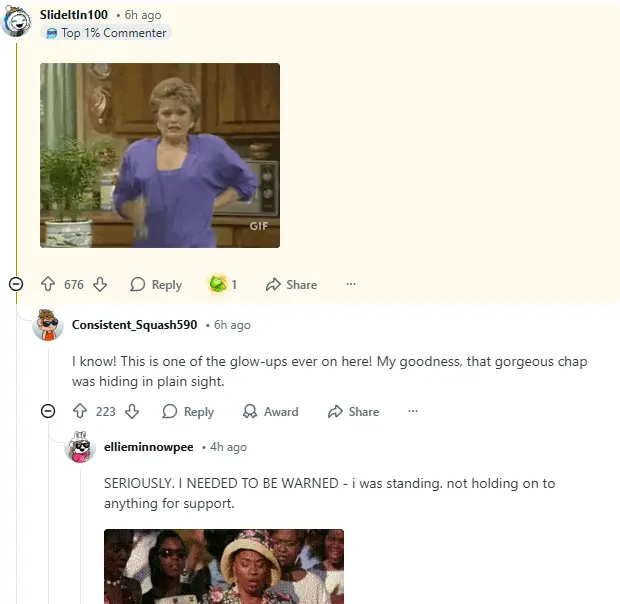Upvote Consistent_Squash590's comment

[x=80, y=411]
